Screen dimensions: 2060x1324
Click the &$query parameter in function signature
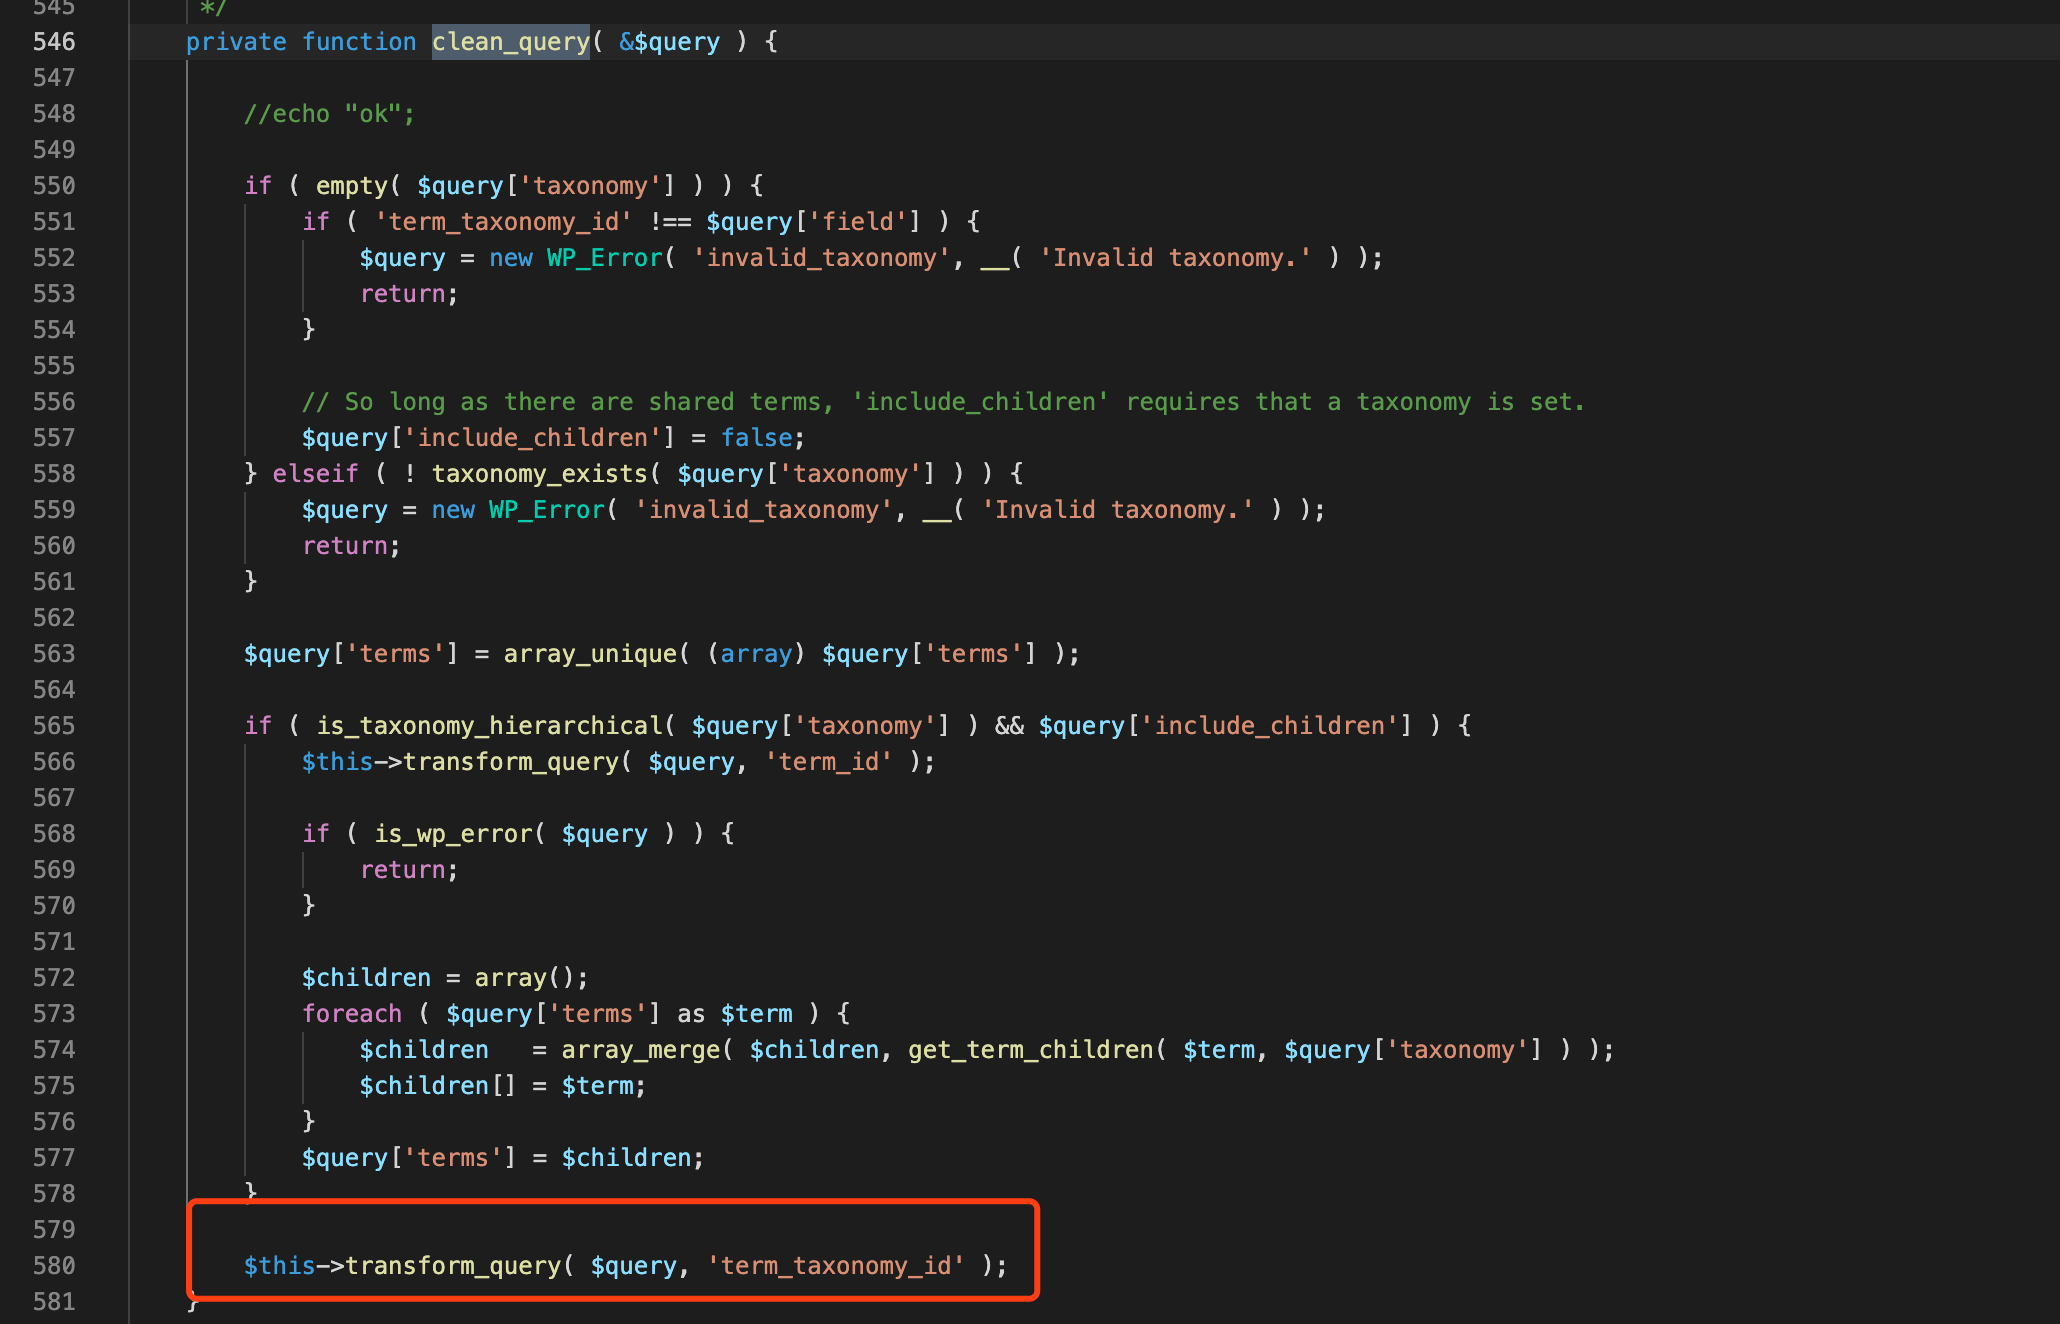click(x=669, y=42)
